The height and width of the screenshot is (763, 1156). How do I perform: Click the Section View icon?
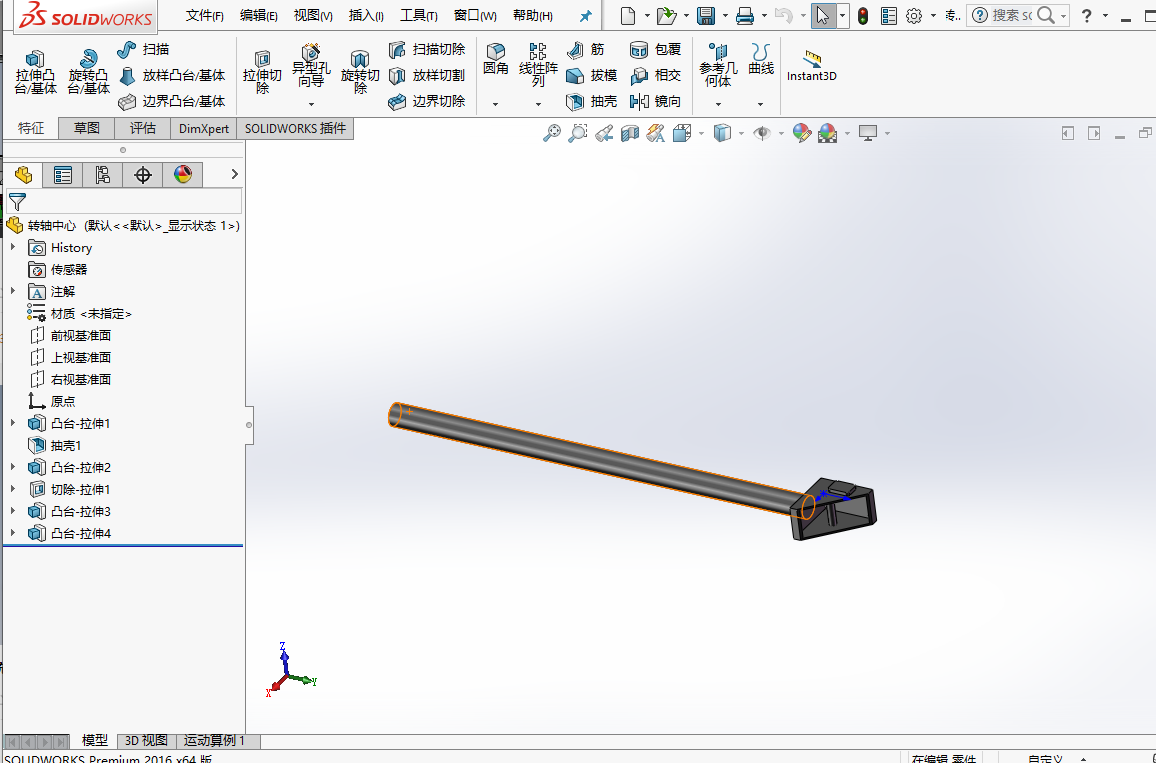click(x=630, y=133)
